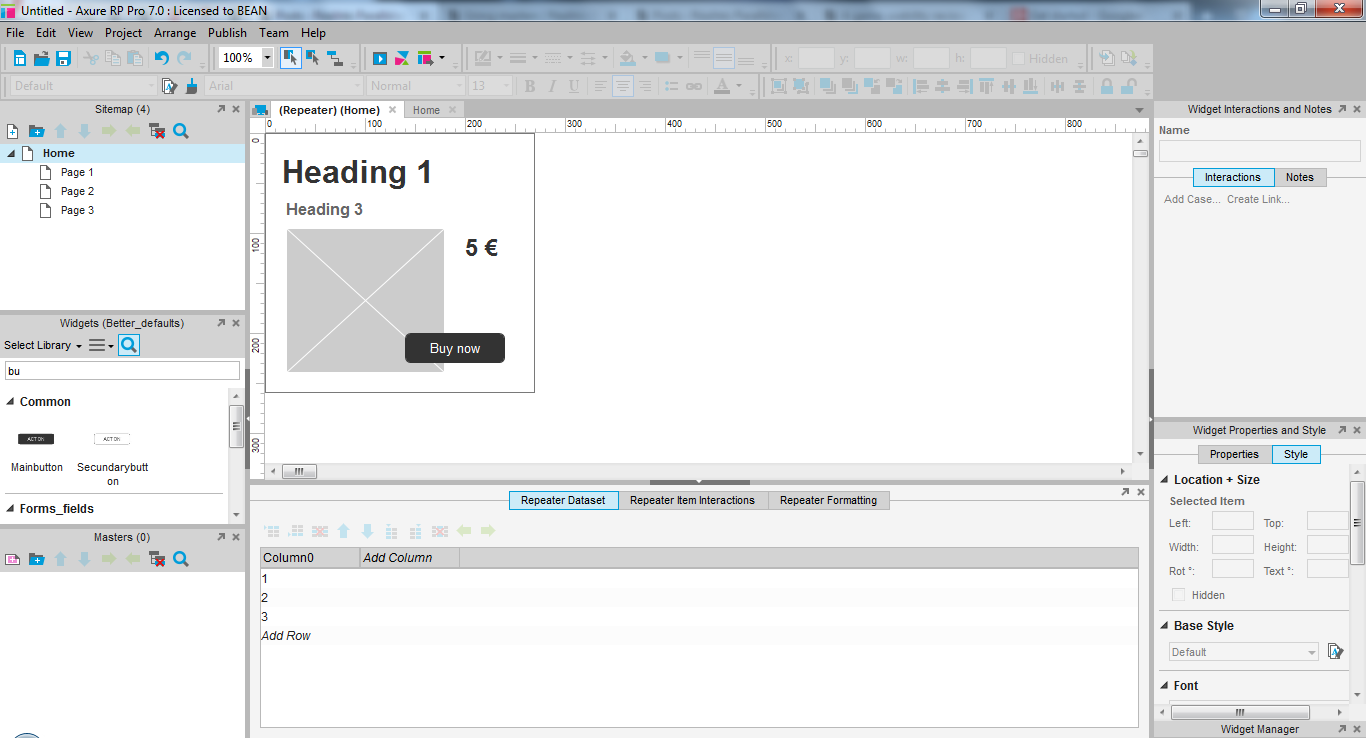The height and width of the screenshot is (738, 1366).
Task: Add a master in Masters panel
Action: tap(12, 559)
